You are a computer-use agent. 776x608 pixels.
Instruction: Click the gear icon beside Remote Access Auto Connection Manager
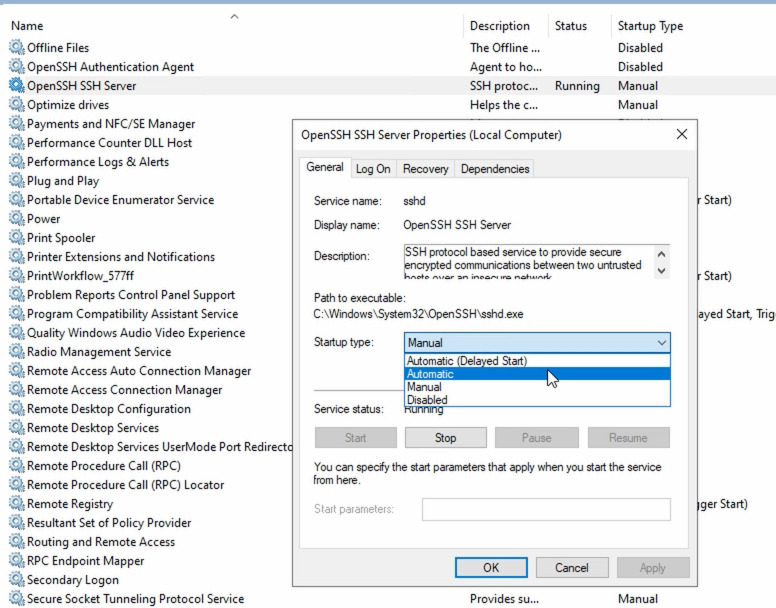click(x=16, y=371)
